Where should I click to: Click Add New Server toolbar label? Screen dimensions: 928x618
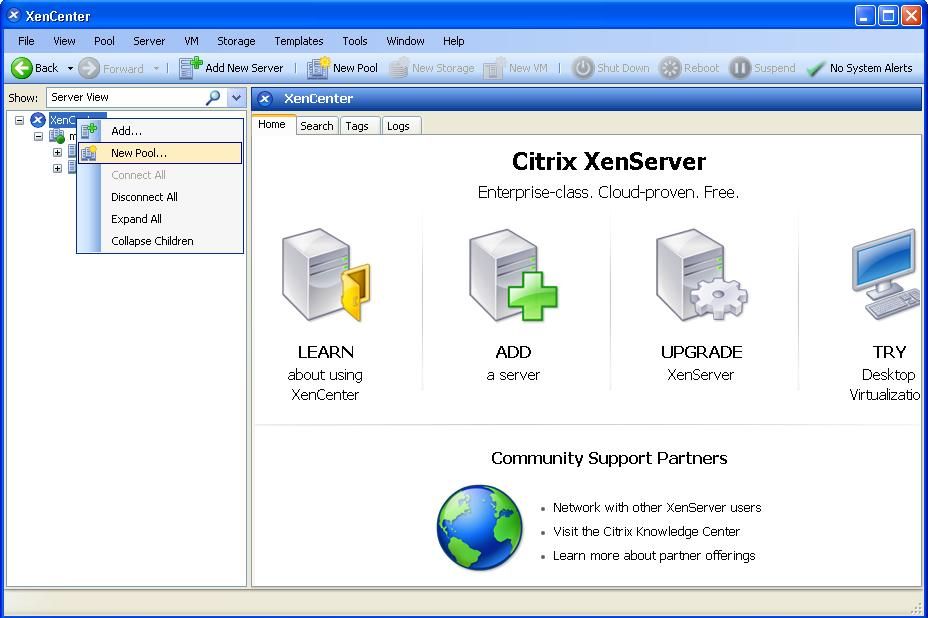click(x=244, y=68)
